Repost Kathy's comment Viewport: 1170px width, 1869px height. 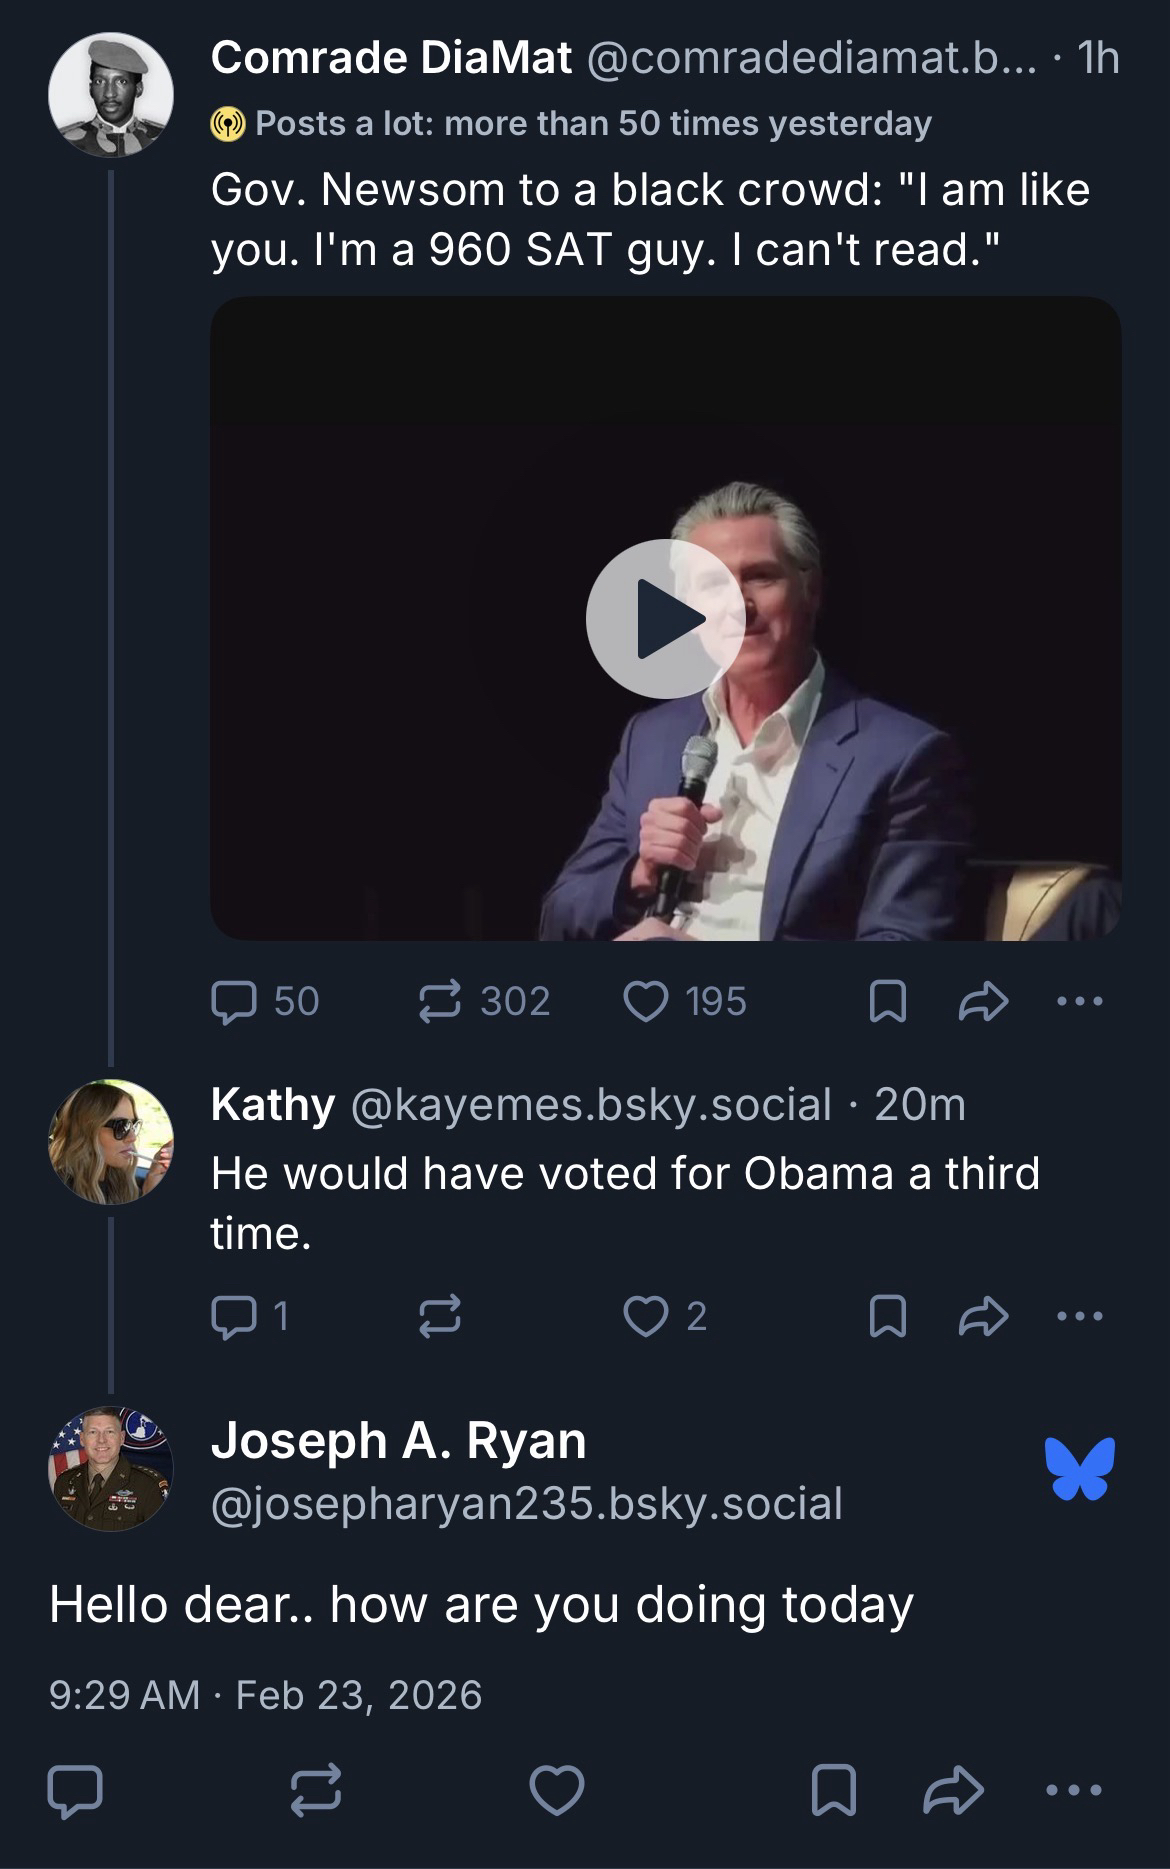(440, 1316)
